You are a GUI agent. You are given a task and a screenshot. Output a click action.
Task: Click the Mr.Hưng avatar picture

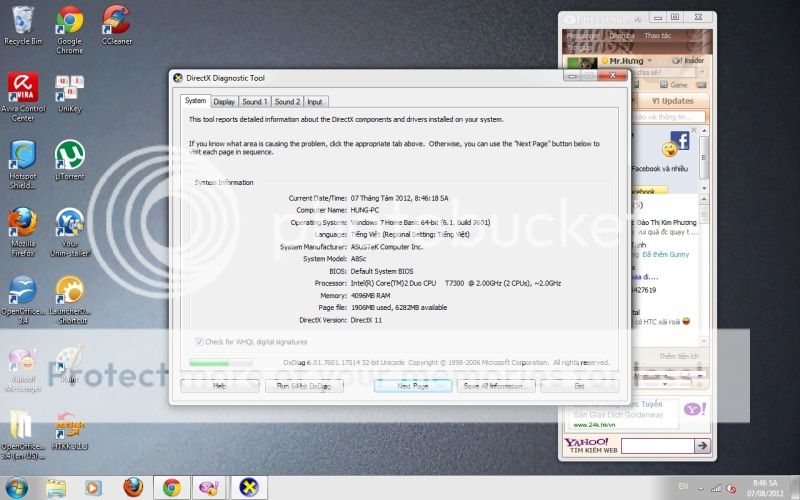click(x=583, y=63)
